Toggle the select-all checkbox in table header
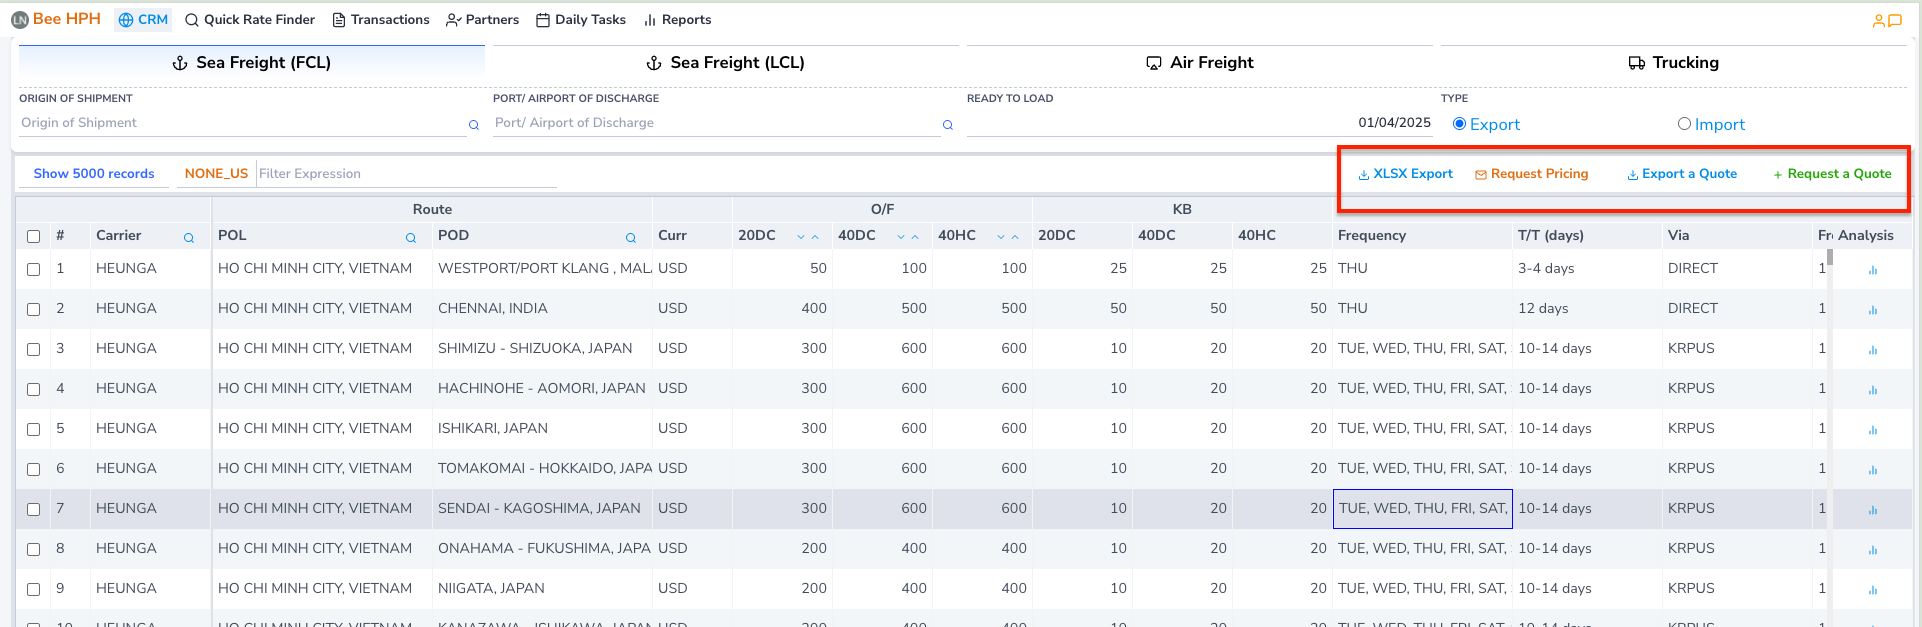 coord(34,236)
